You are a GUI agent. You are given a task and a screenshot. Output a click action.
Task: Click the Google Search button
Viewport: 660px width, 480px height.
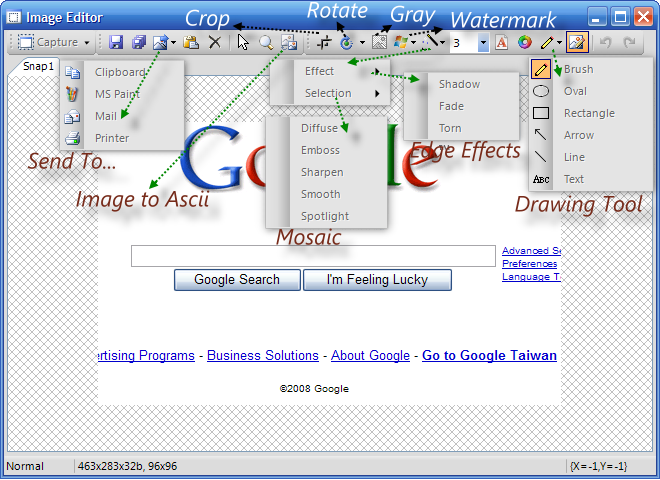237,280
